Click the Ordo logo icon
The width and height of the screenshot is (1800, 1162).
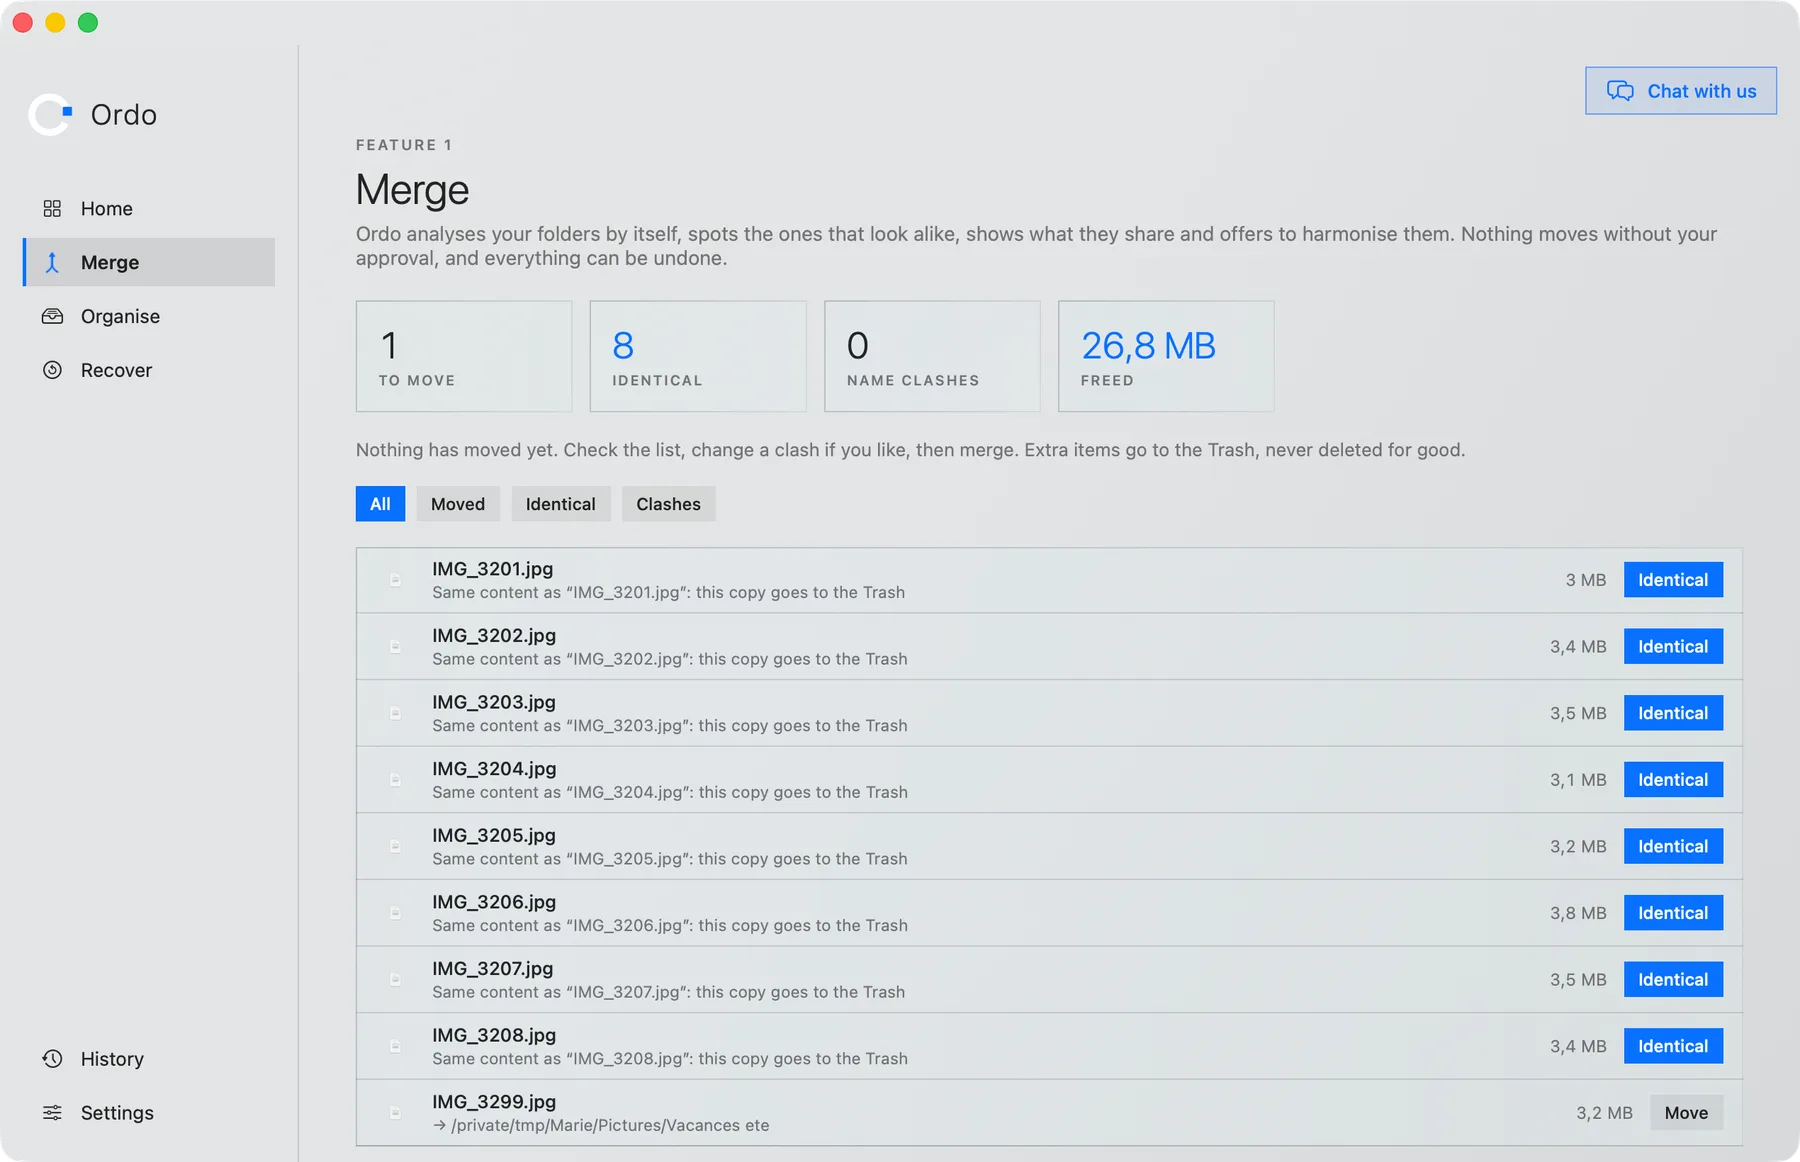click(50, 114)
